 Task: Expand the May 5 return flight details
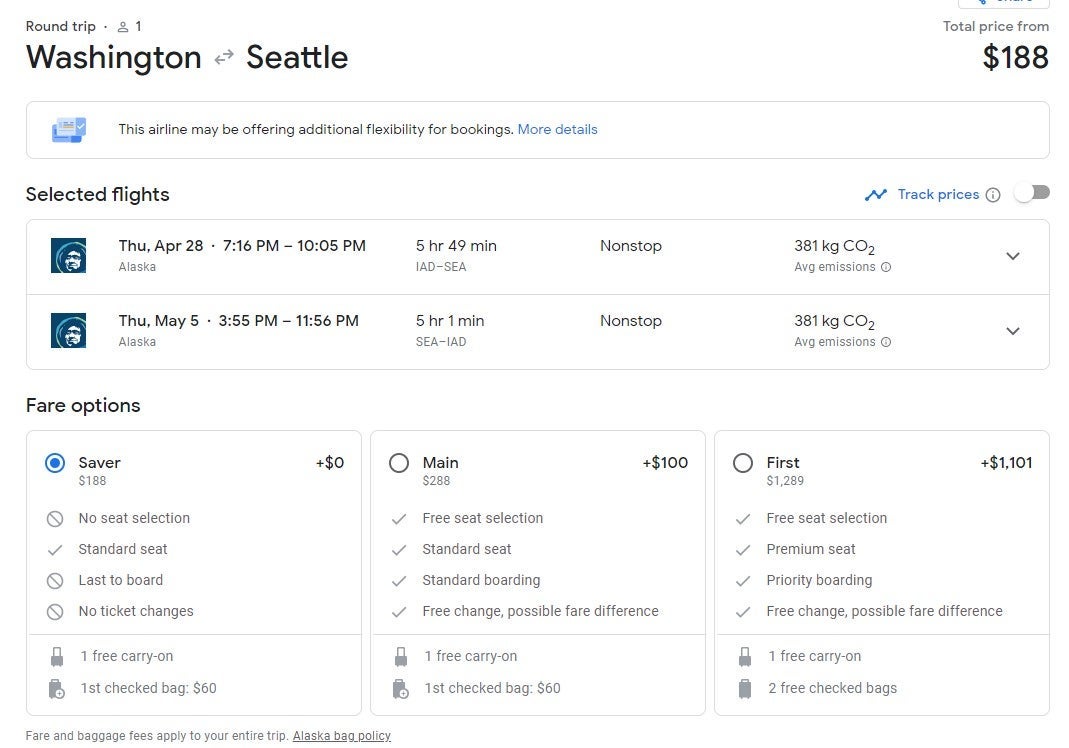click(1012, 331)
